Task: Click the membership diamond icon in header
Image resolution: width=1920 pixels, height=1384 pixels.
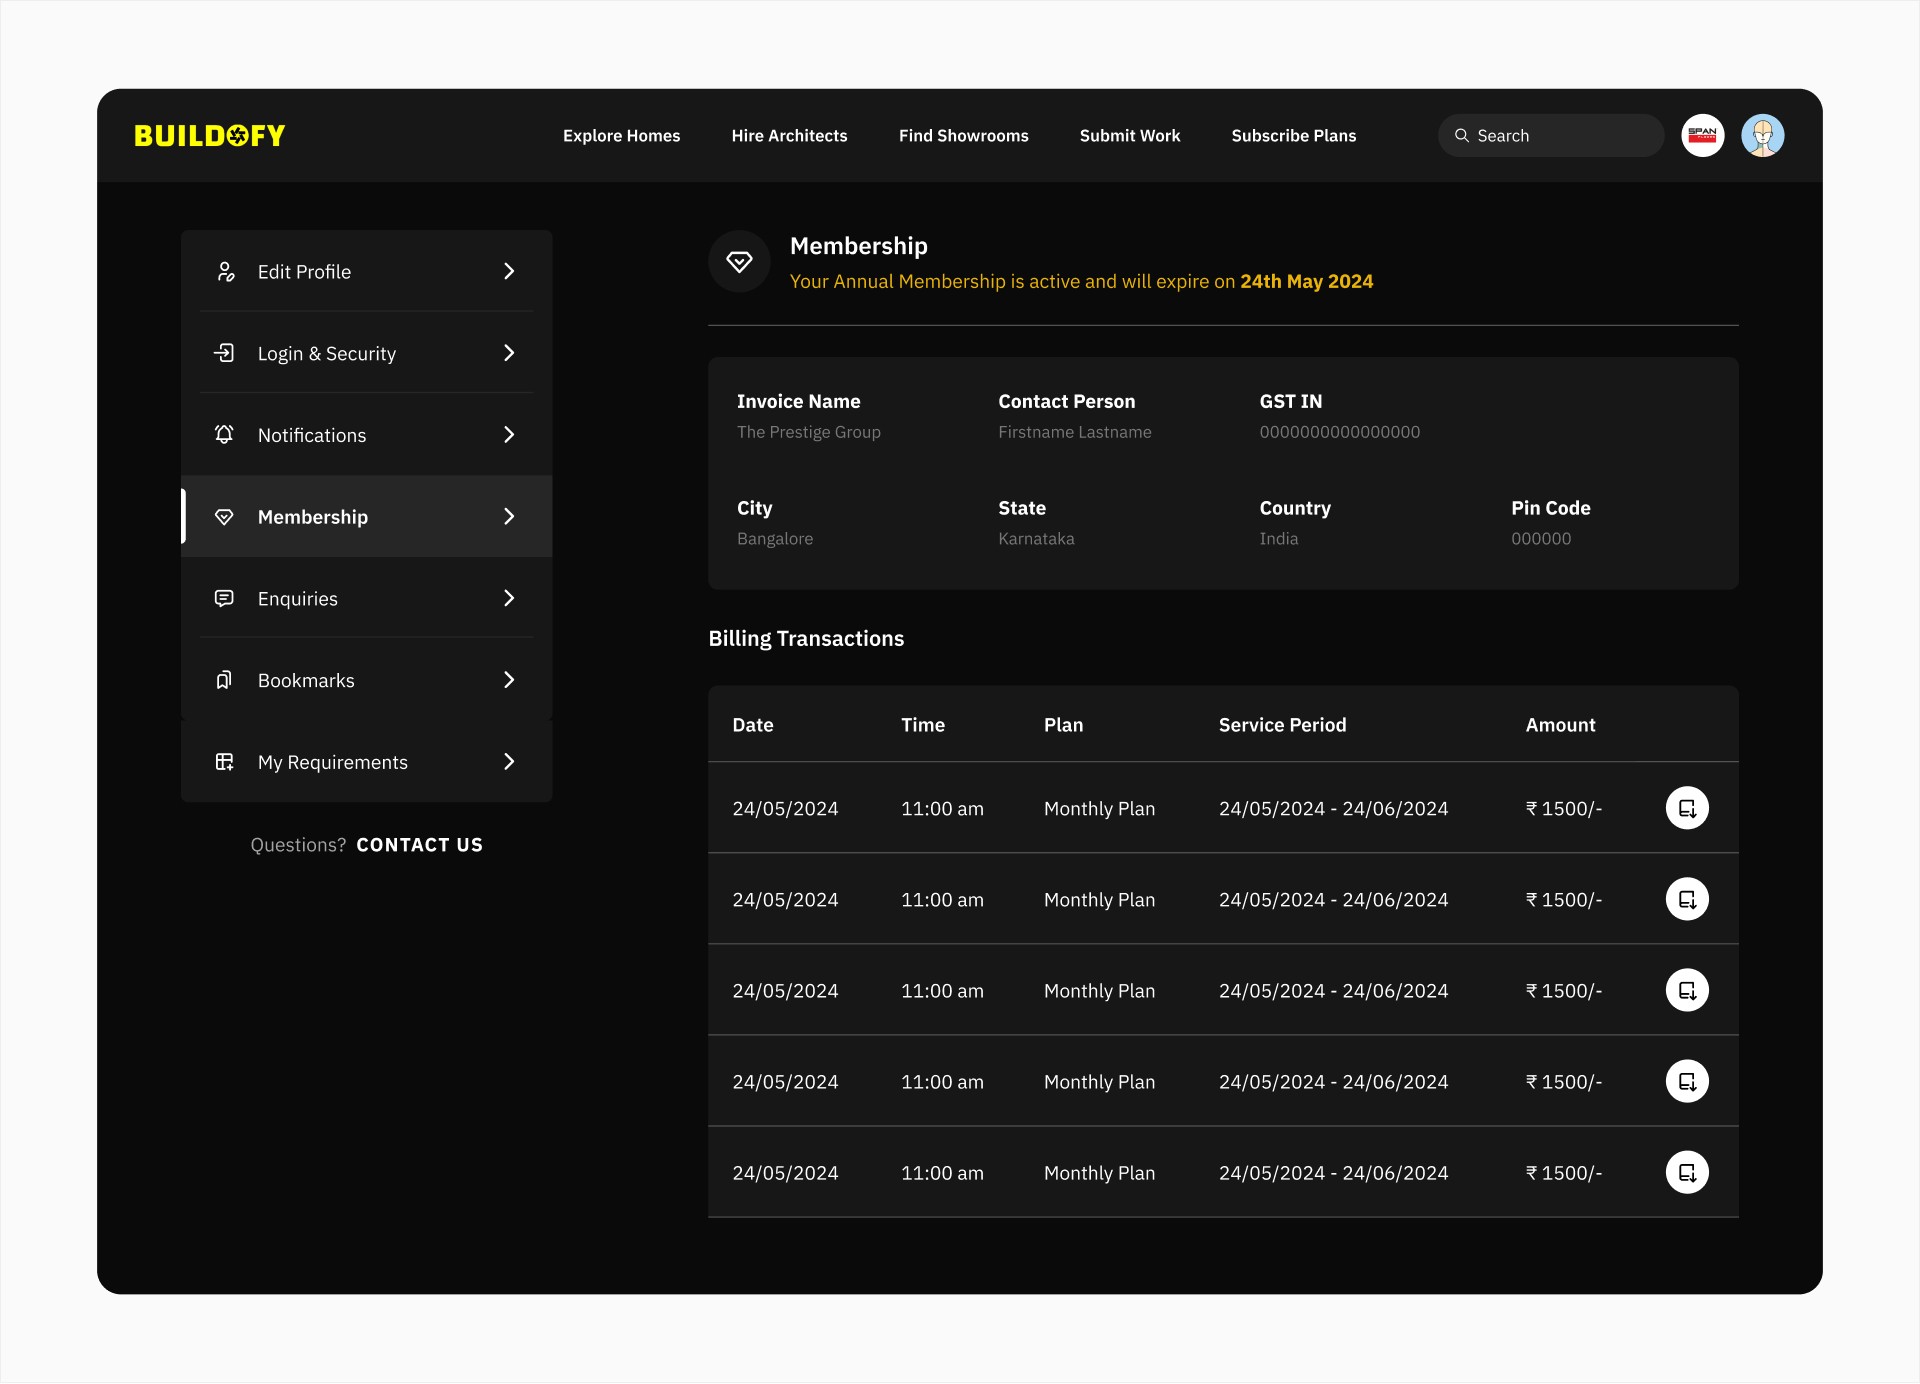Action: pyautogui.click(x=739, y=262)
